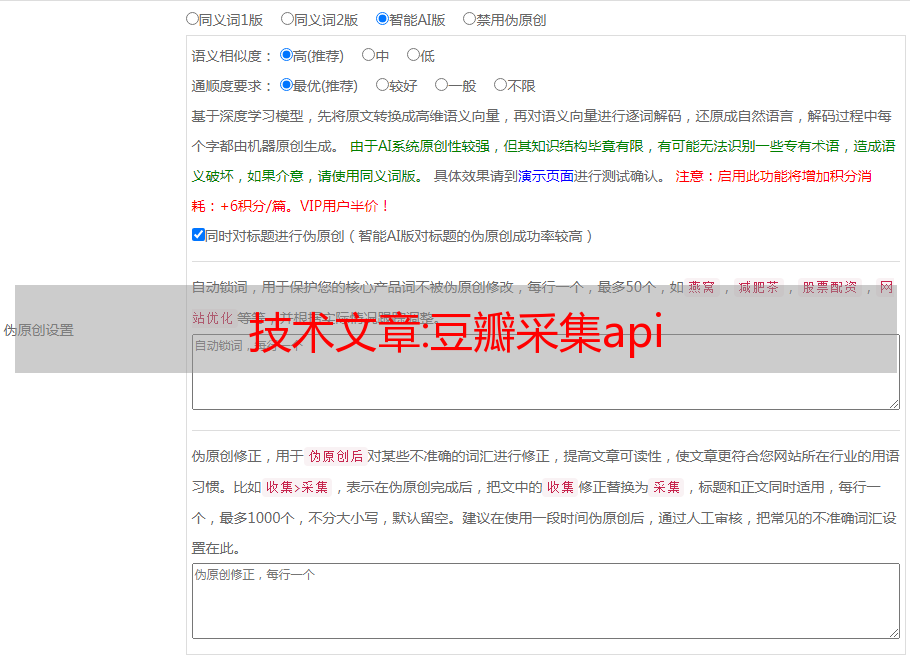Image resolution: width=911 pixels, height=658 pixels.
Task: Click the 技术文章:豆瓣采集api overlay banner
Action: (x=455, y=330)
